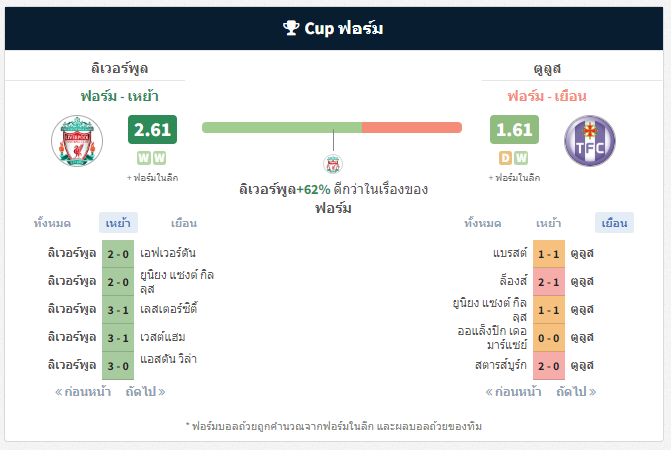Expand Toulouse's + ฟอร์มในลีก section

click(514, 178)
